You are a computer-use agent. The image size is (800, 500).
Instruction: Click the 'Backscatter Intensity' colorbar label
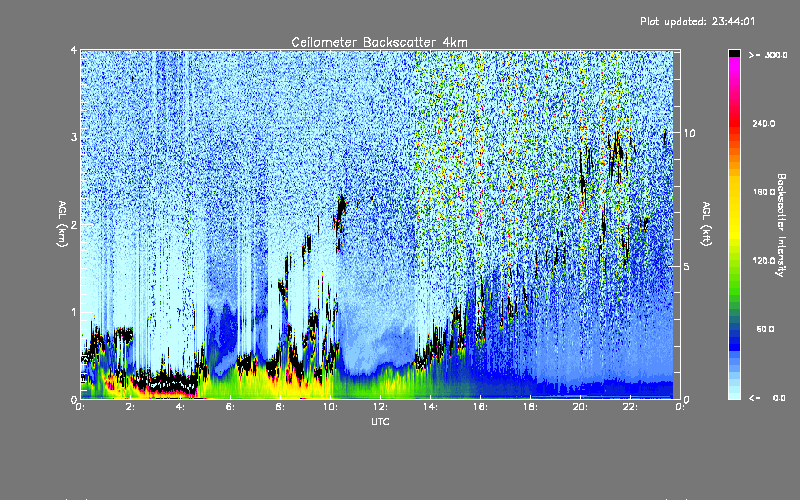coord(781,225)
